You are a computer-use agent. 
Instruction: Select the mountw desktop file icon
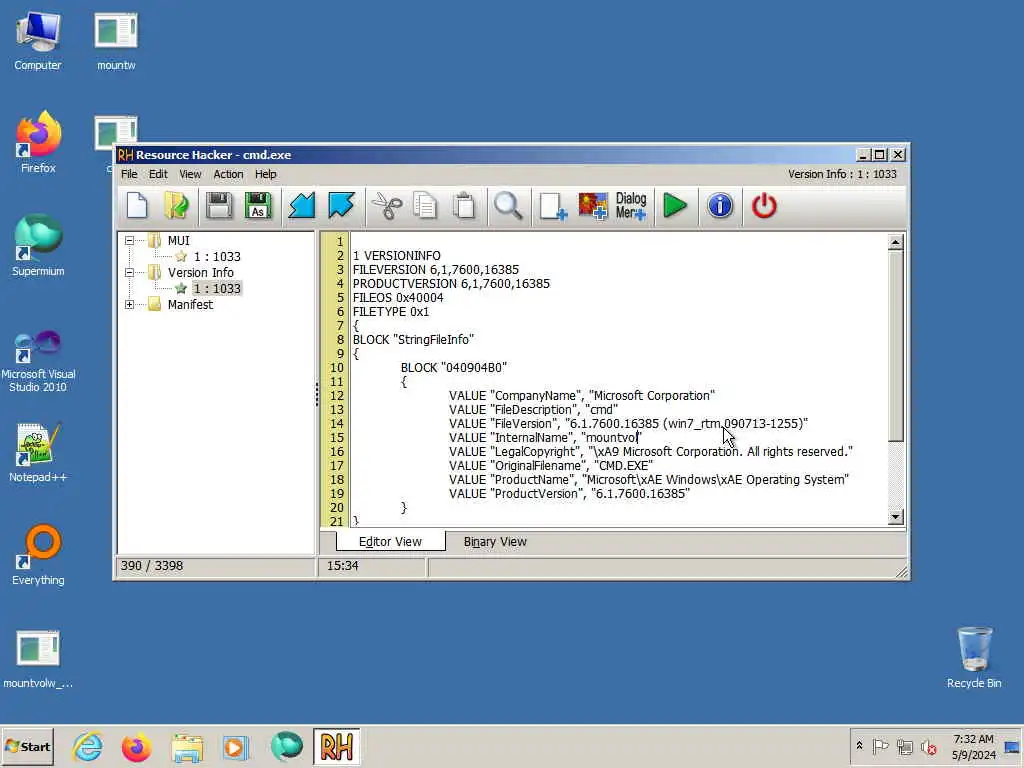tap(116, 41)
